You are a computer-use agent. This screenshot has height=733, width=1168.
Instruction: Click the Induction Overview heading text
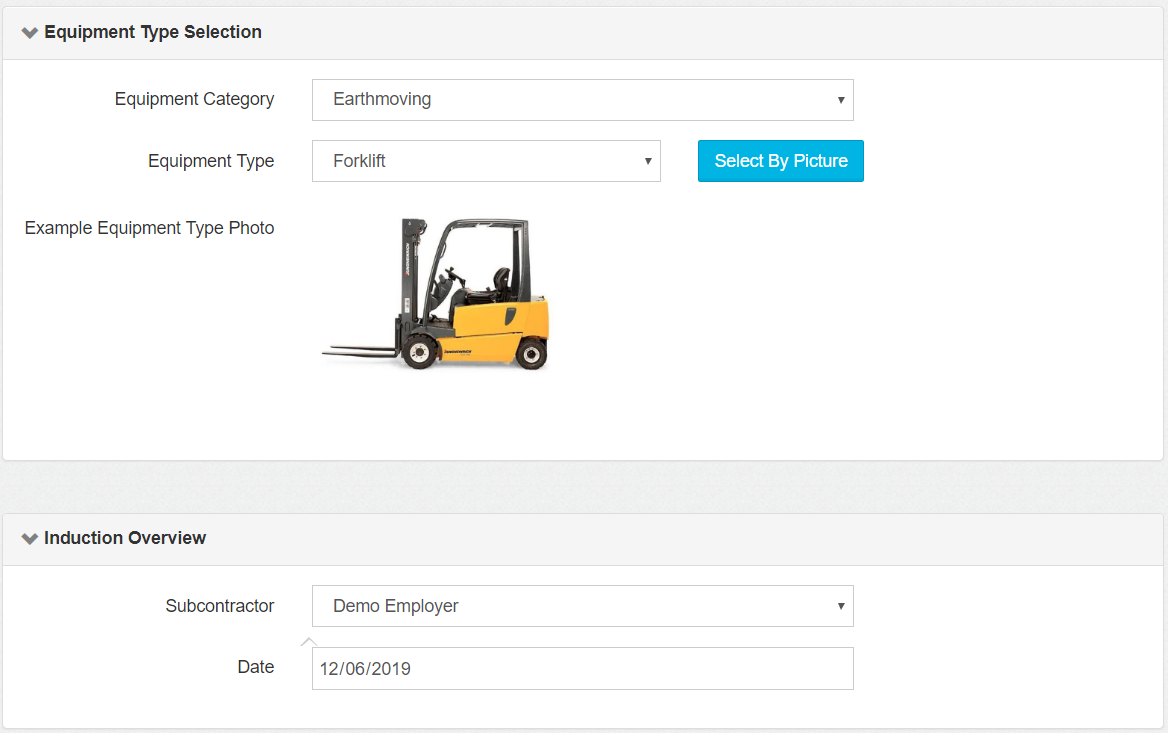click(125, 538)
